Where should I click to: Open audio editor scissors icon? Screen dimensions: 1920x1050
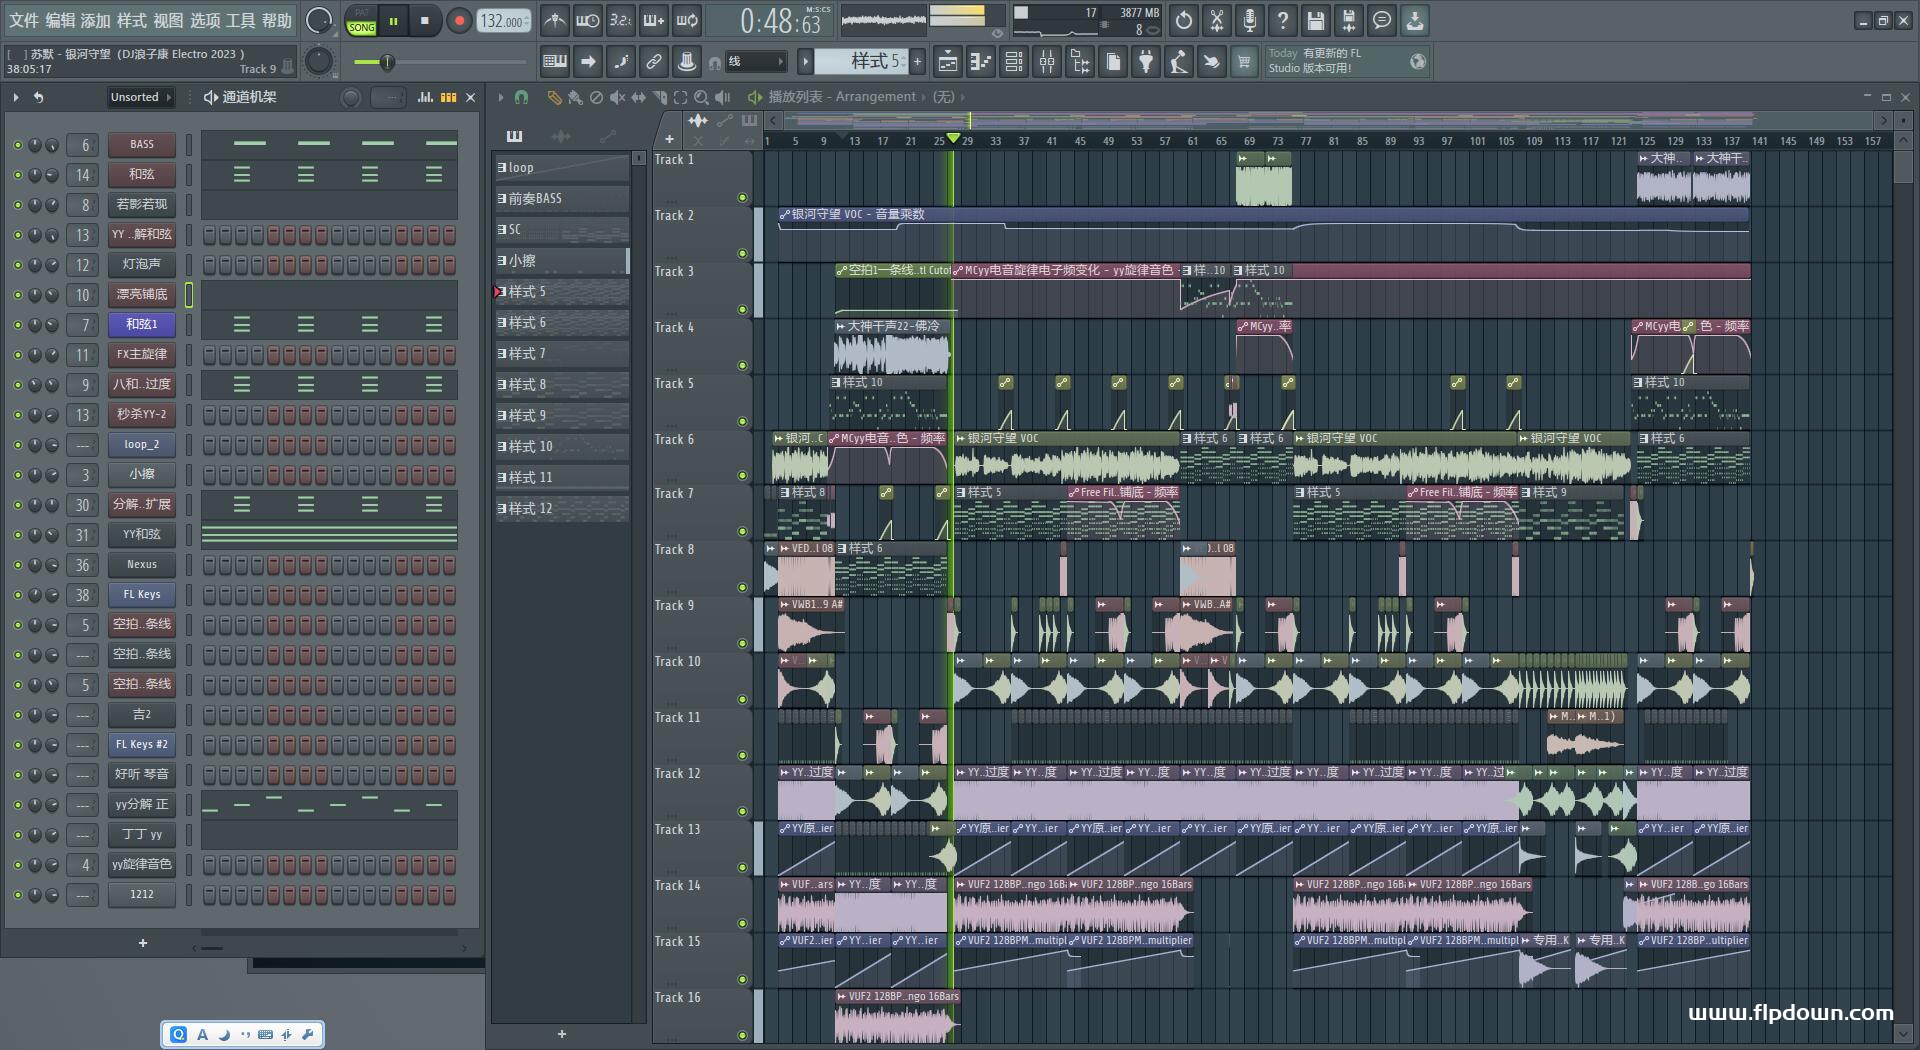click(1217, 20)
